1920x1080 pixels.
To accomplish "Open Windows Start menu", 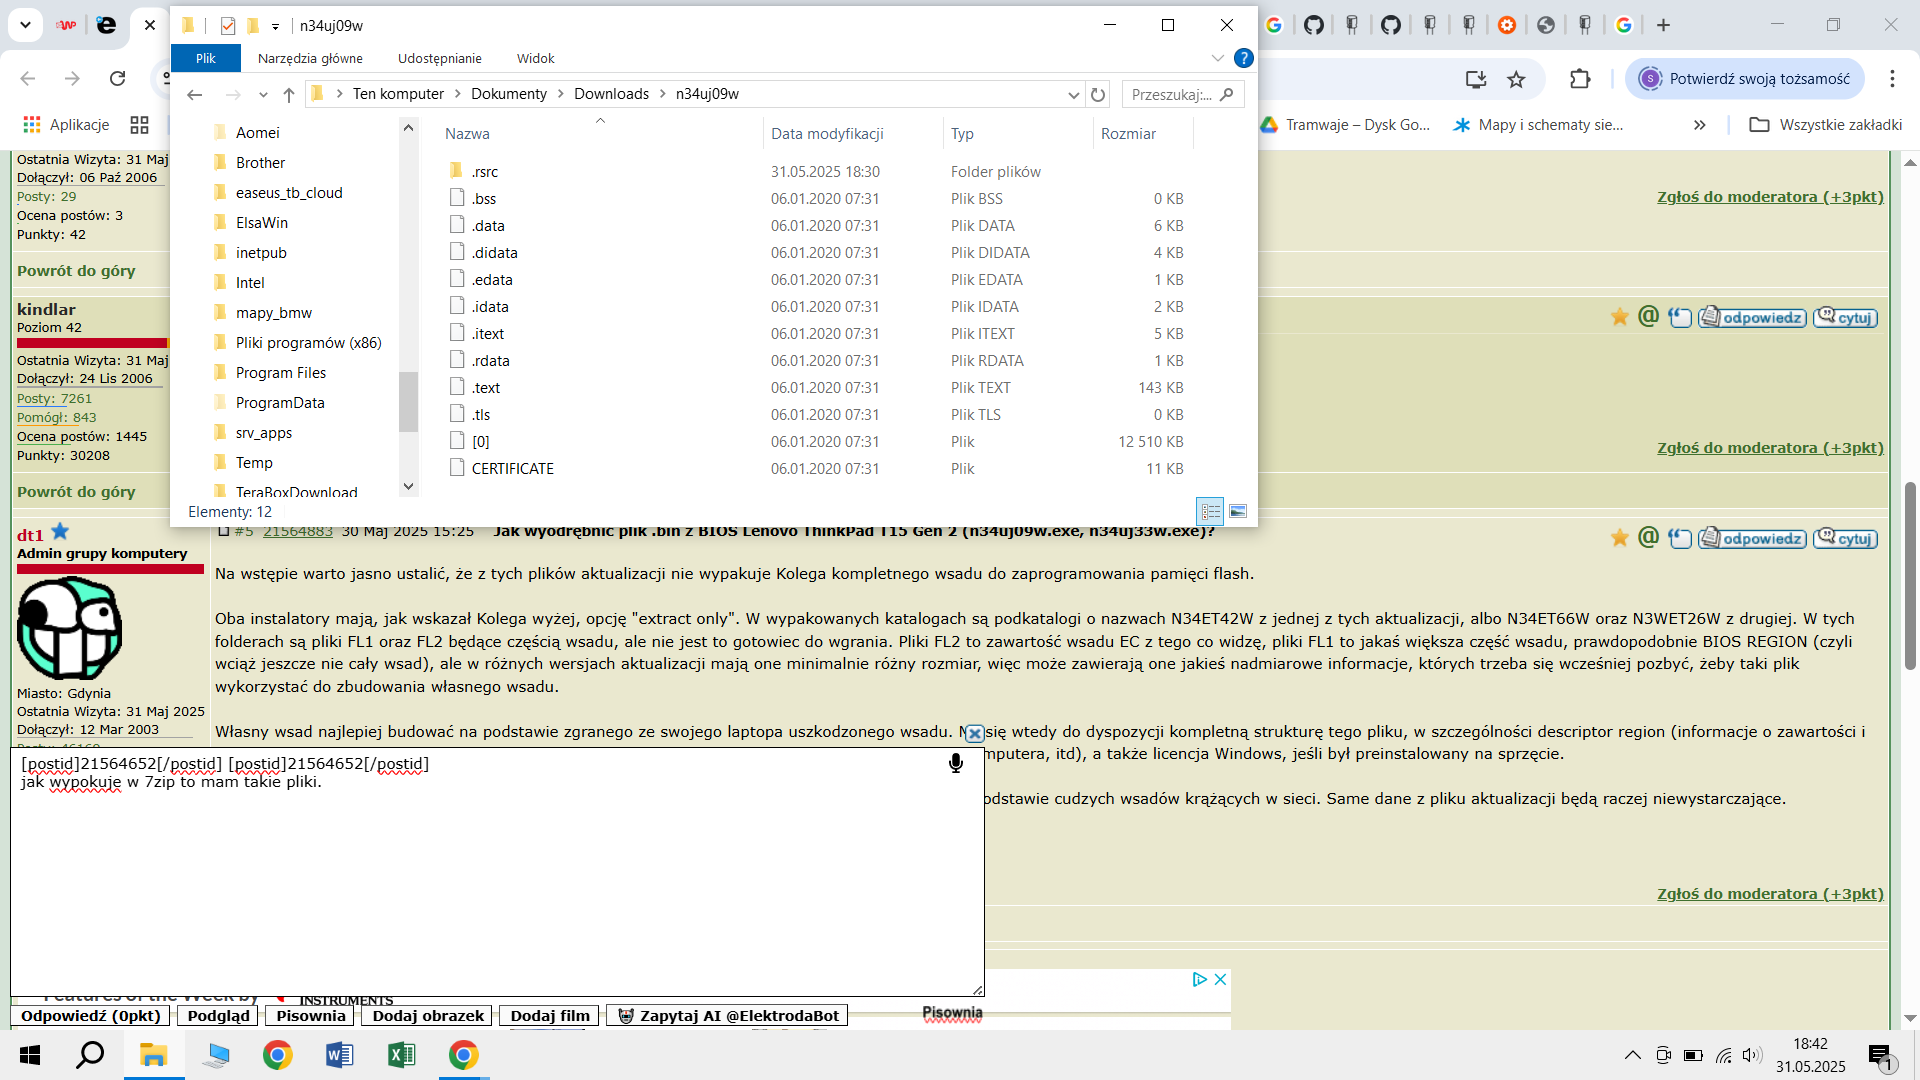I will click(30, 1055).
